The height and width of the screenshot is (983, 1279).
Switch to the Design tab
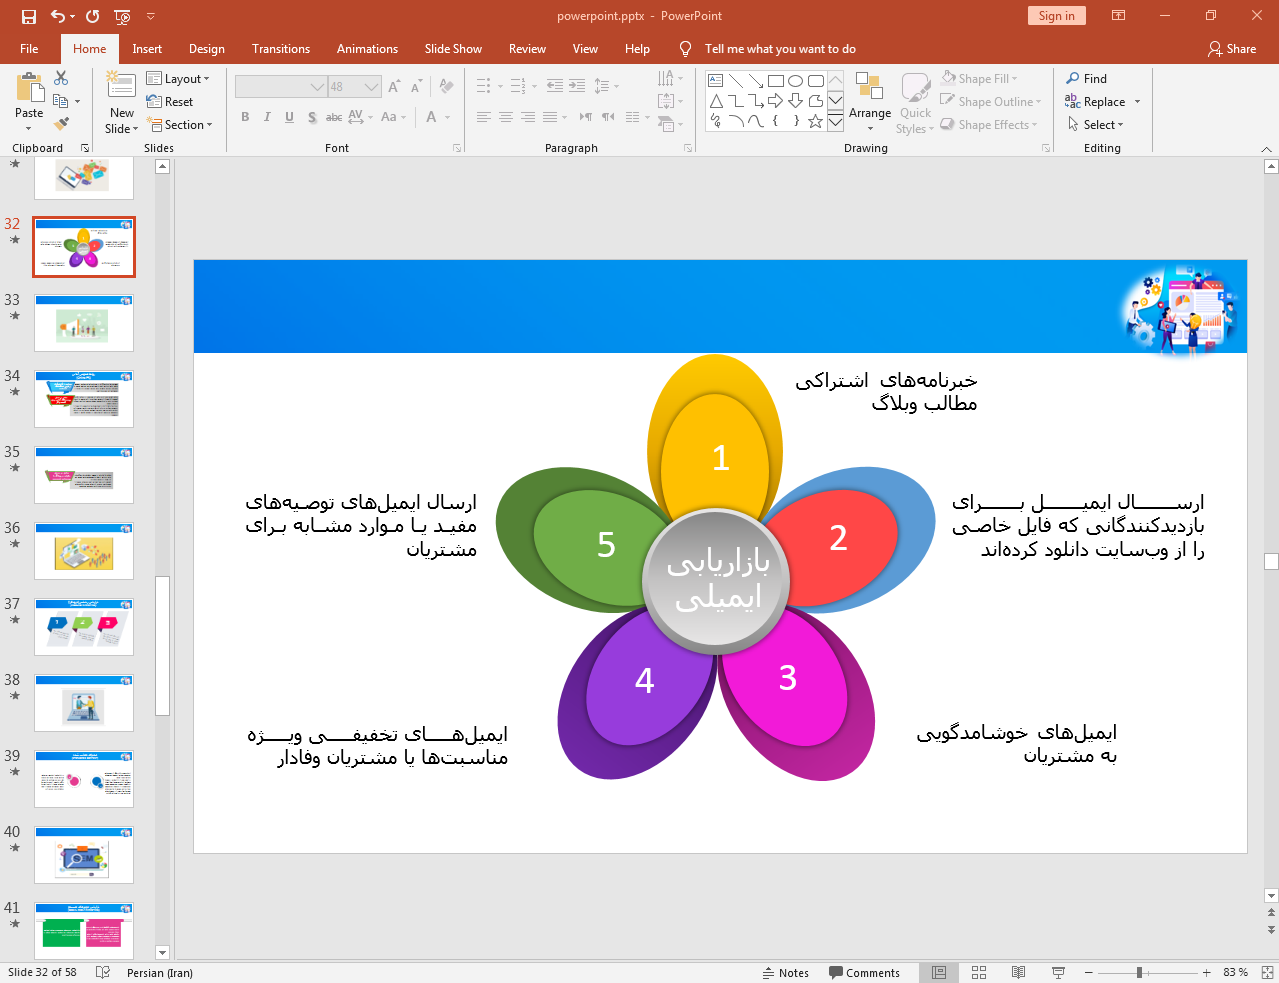[207, 49]
